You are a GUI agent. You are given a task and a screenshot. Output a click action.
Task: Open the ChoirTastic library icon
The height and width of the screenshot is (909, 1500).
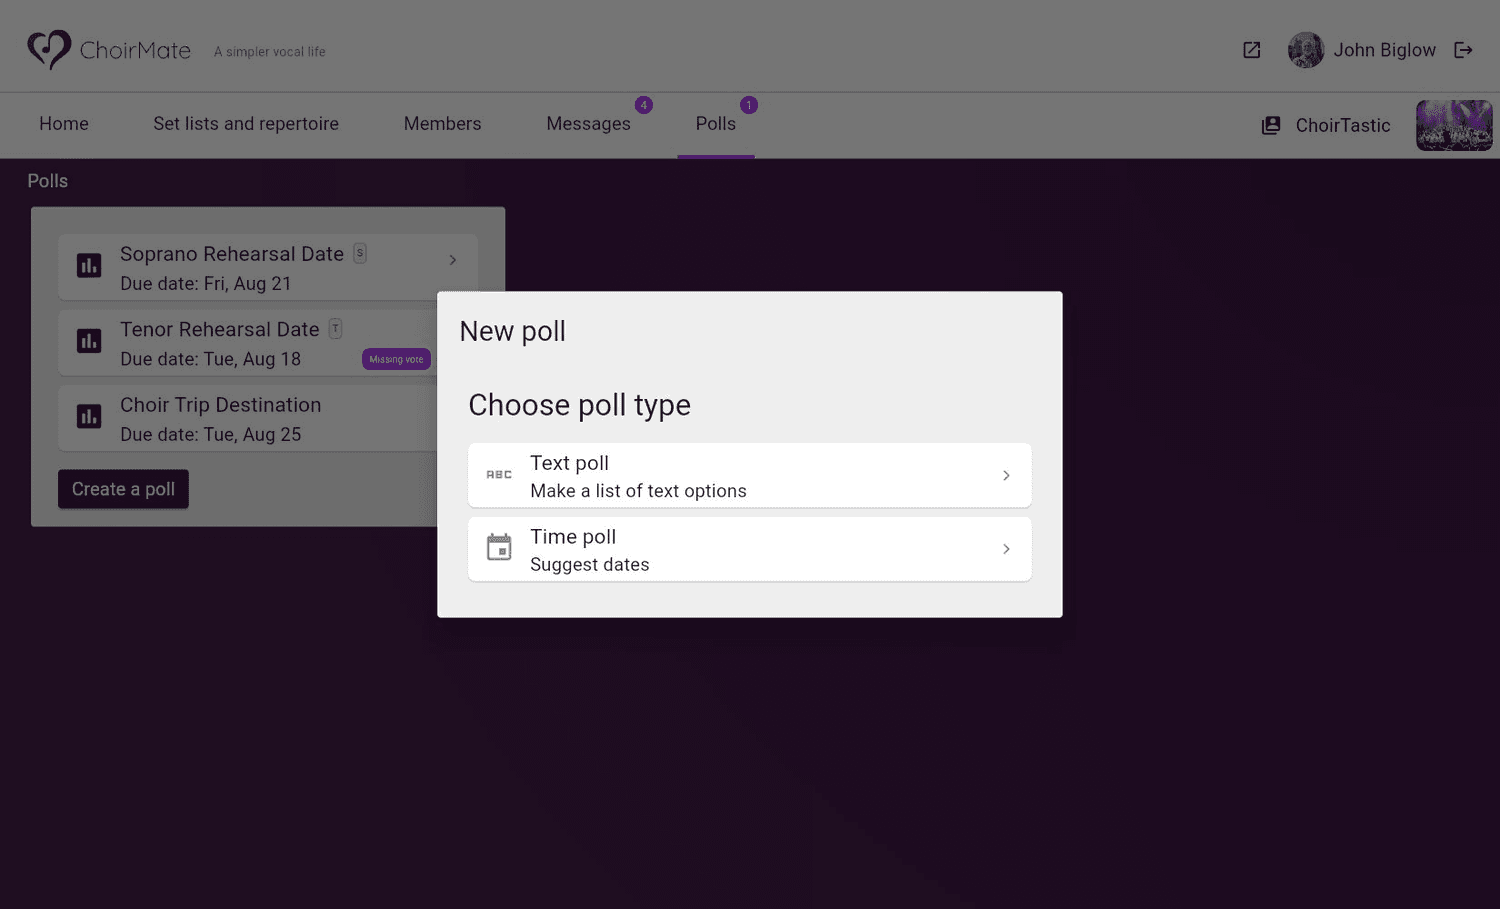[1271, 125]
